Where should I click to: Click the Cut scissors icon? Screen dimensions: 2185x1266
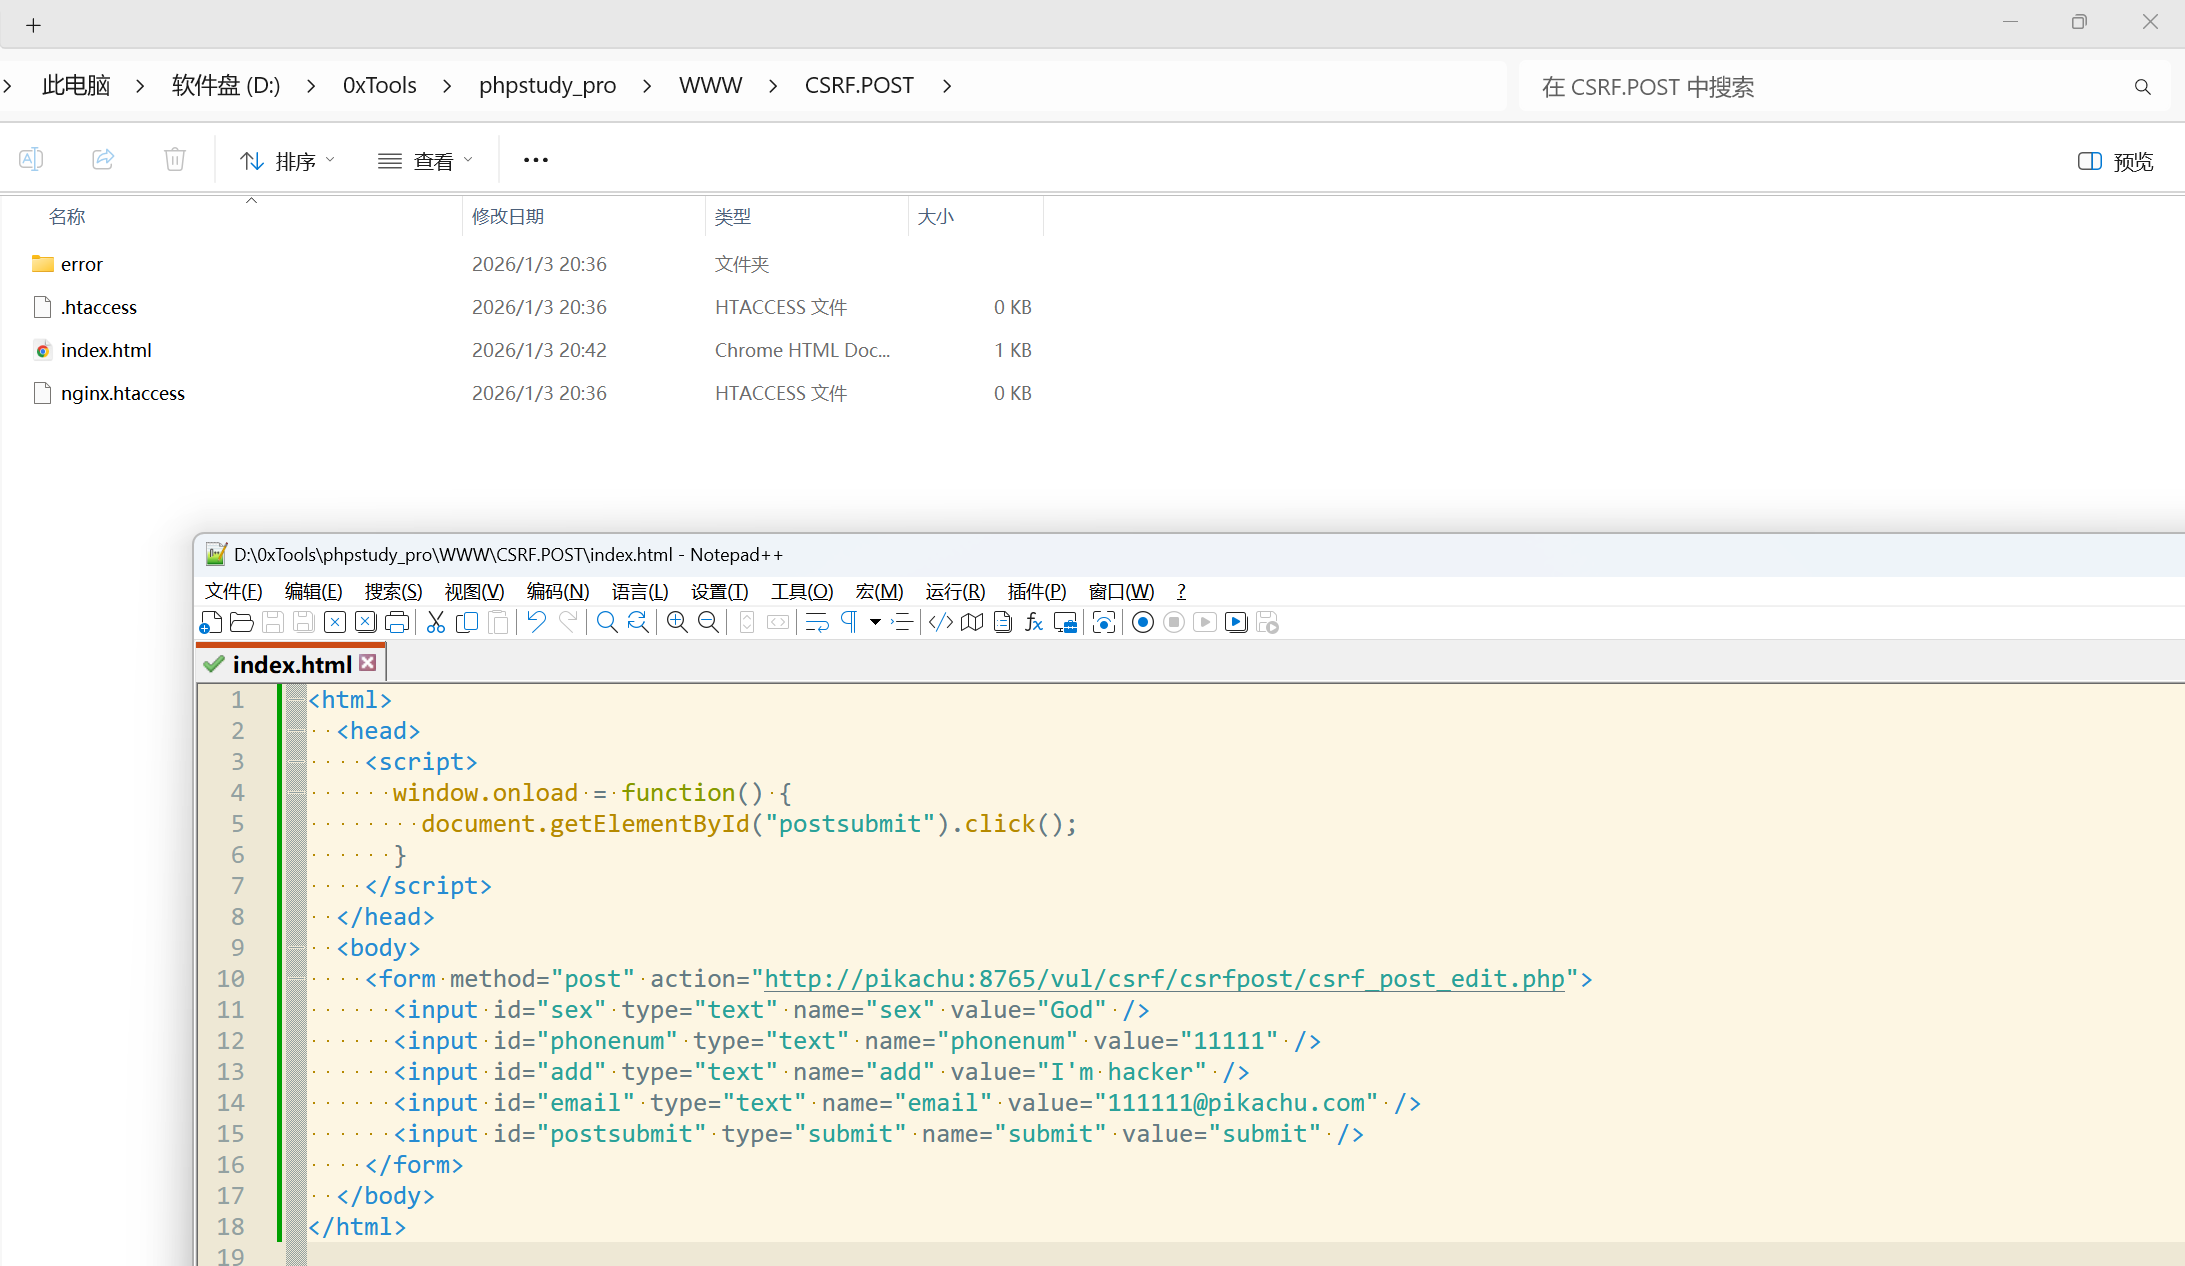[436, 623]
